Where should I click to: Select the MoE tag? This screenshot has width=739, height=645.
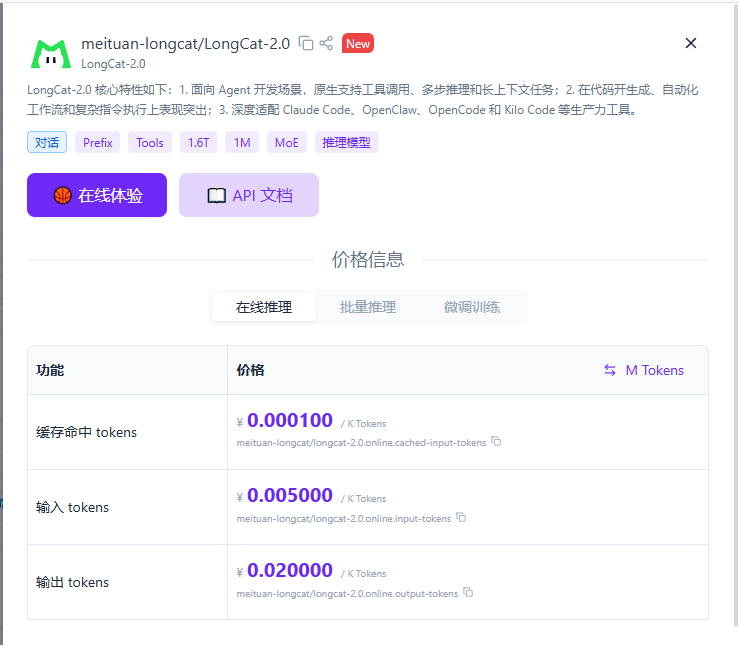click(x=287, y=142)
